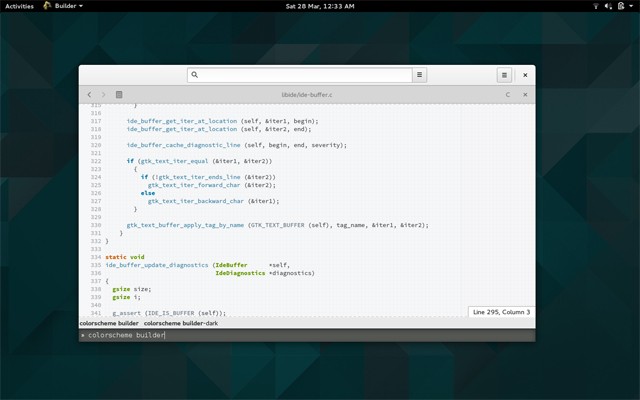Place cursor on 'static void' line 334

coord(125,257)
